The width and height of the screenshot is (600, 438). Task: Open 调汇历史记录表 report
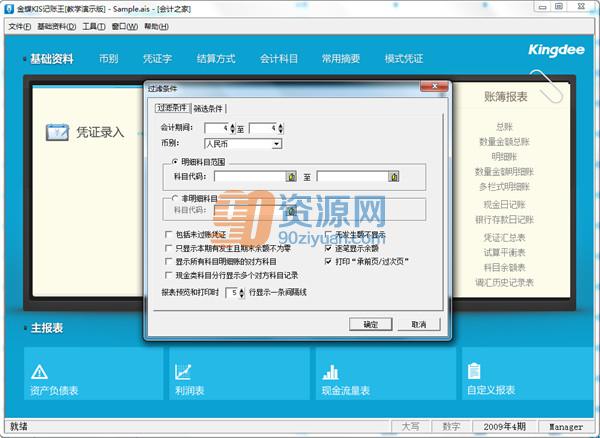point(504,283)
